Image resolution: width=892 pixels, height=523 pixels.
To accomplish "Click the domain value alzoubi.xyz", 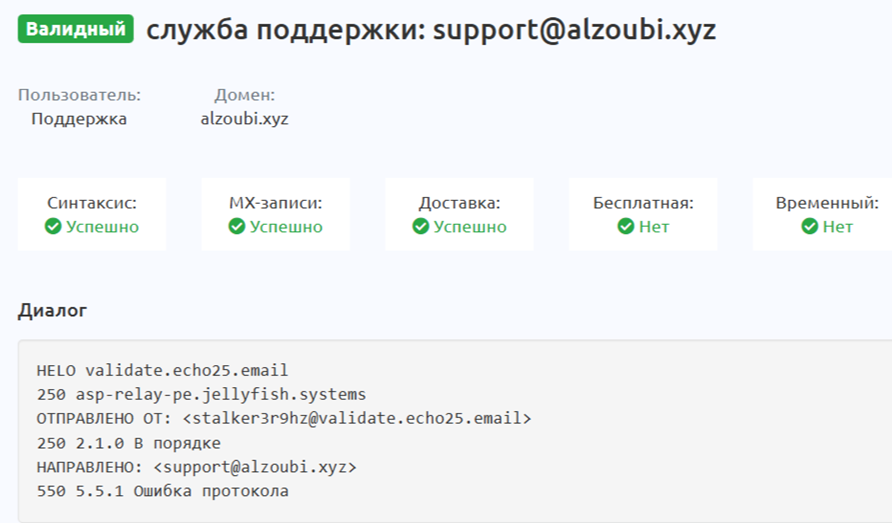I will pos(244,119).
